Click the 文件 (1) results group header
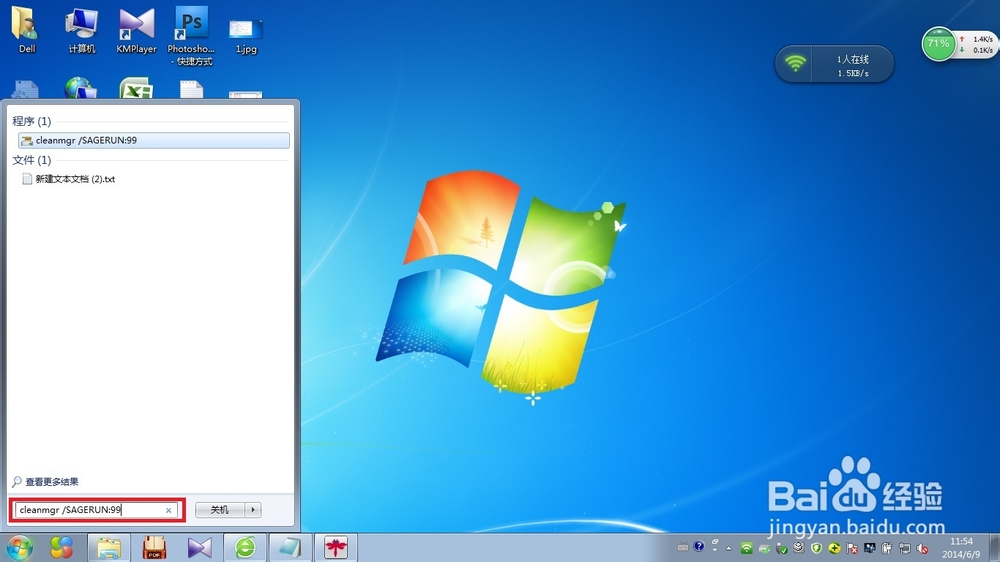Viewport: 1000px width, 562px height. tap(31, 160)
